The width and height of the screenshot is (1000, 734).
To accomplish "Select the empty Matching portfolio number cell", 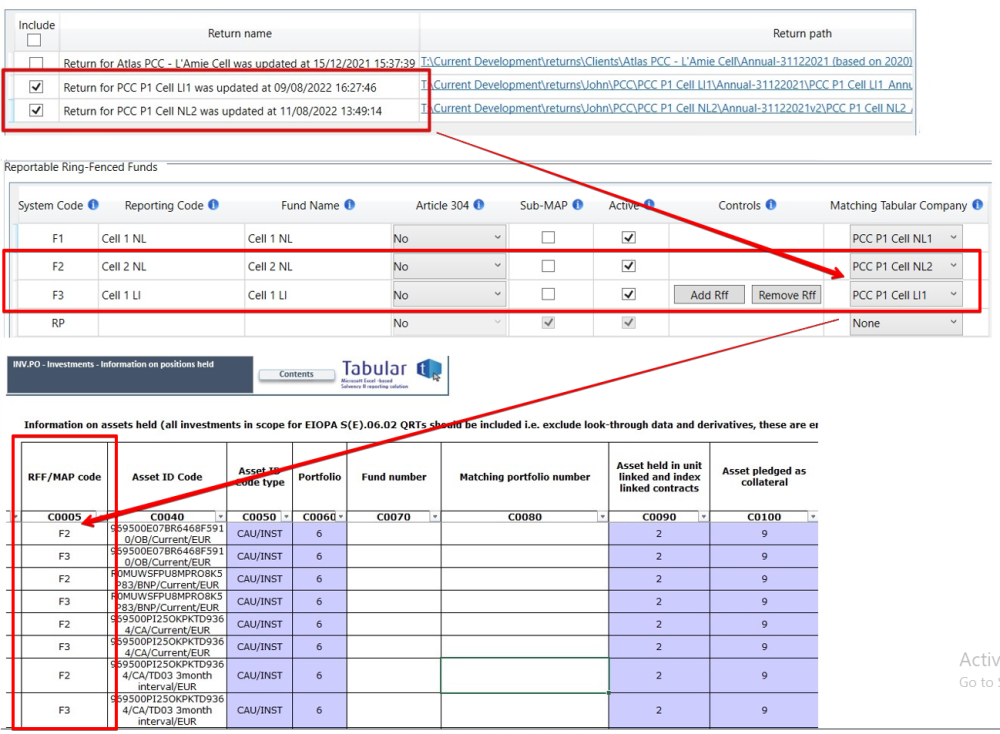I will [523, 675].
